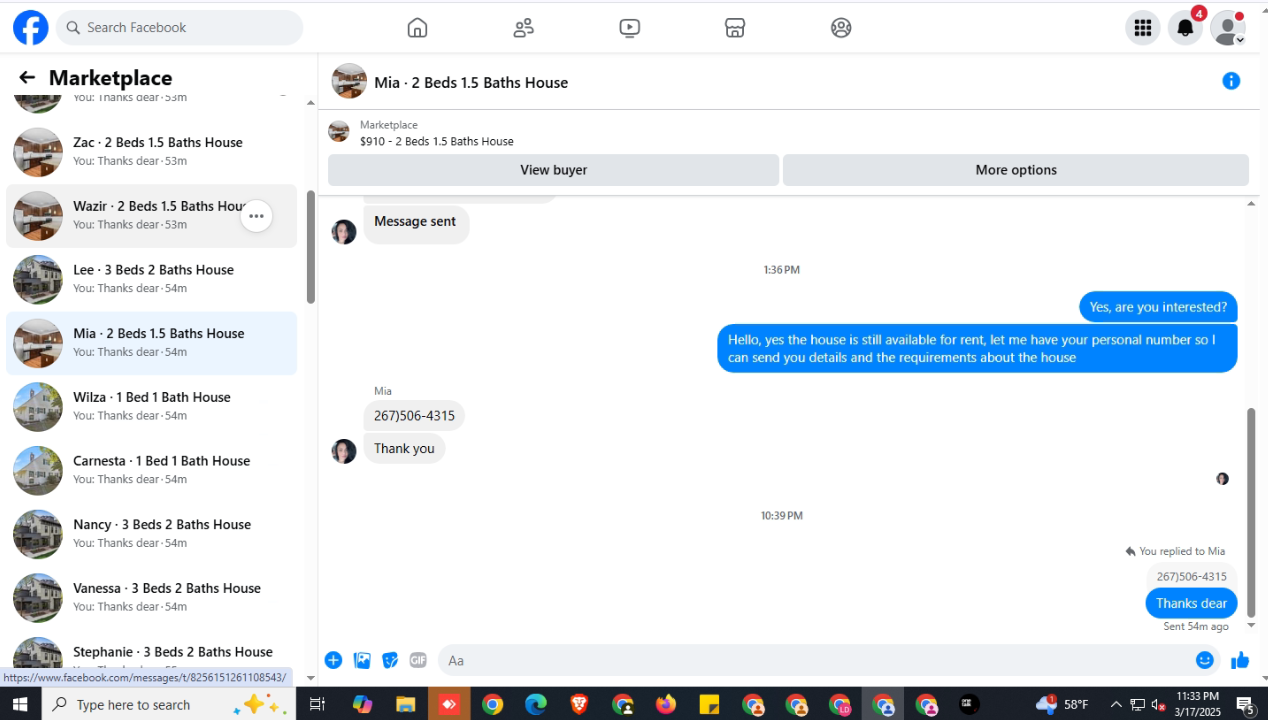Open the Notifications bell icon
Viewport: 1268px width, 720px height.
click(1186, 28)
